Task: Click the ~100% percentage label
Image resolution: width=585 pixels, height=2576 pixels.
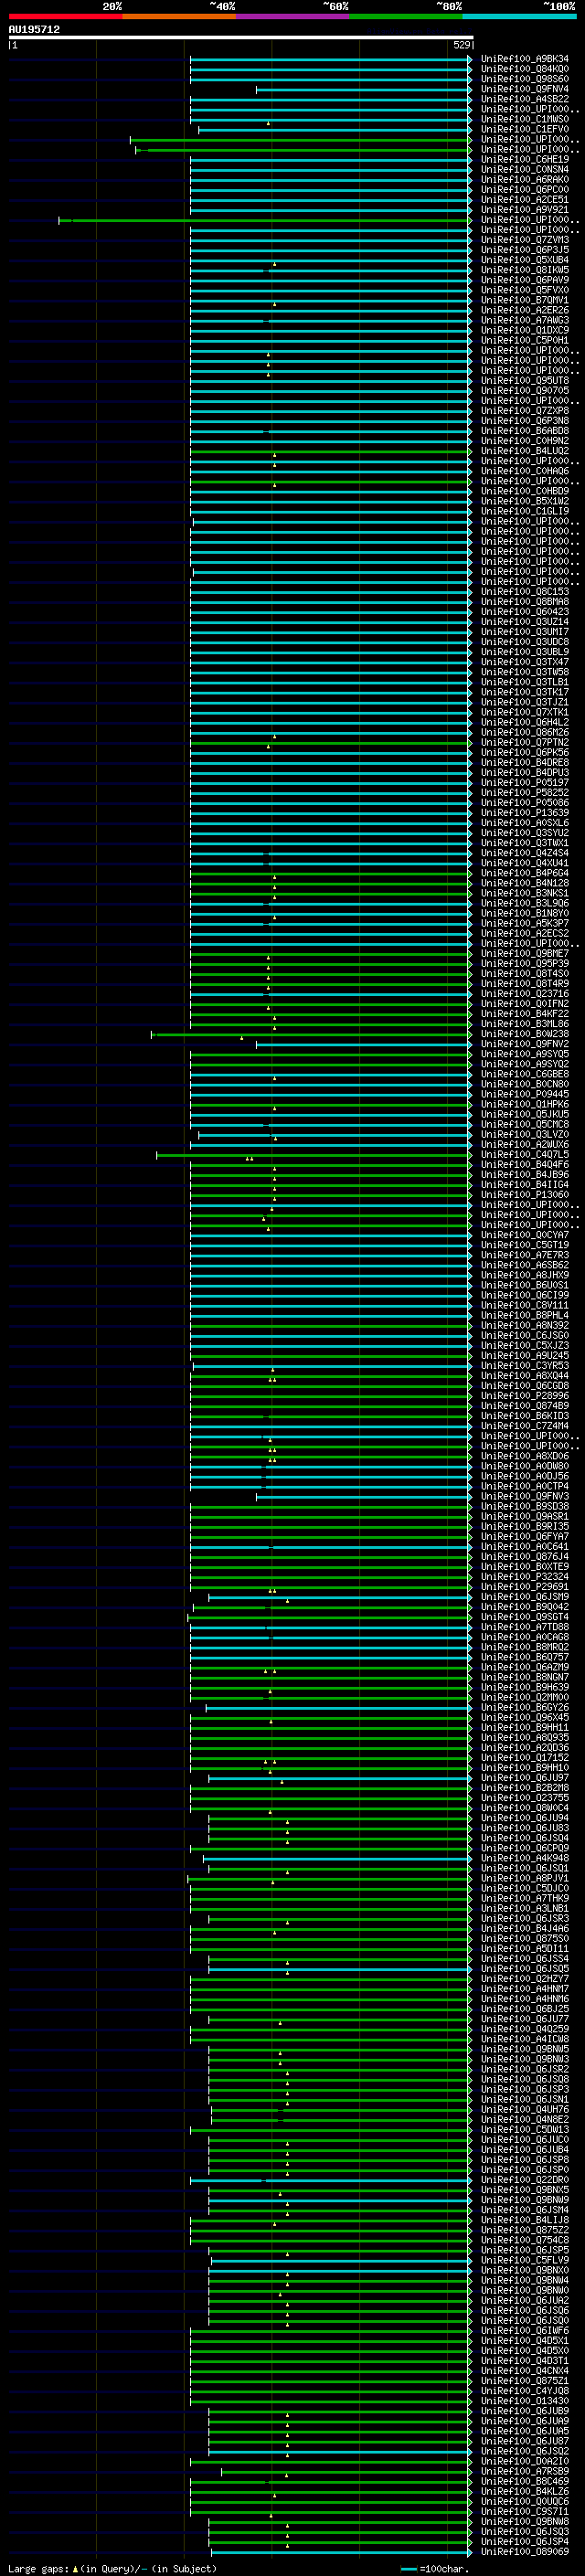Action: coord(559,6)
